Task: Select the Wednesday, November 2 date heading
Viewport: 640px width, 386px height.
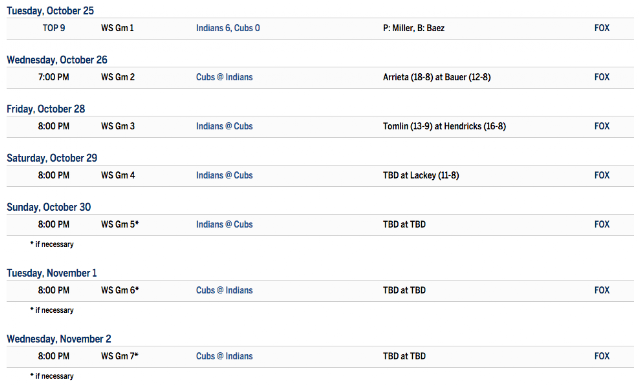Action: [59, 339]
